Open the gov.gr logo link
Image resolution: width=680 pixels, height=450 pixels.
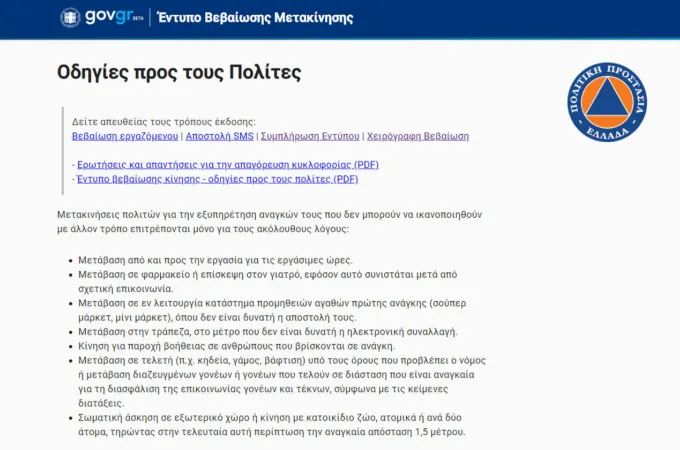114,17
